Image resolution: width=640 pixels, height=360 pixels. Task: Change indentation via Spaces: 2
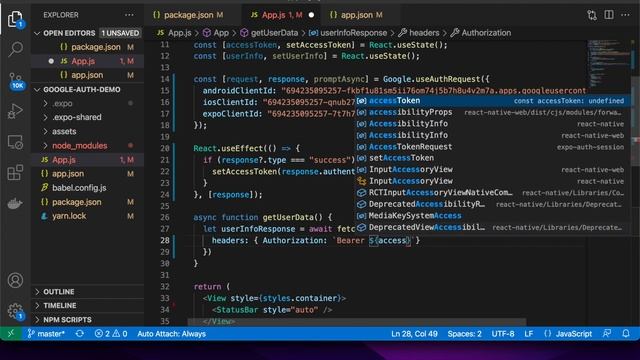[x=464, y=333]
